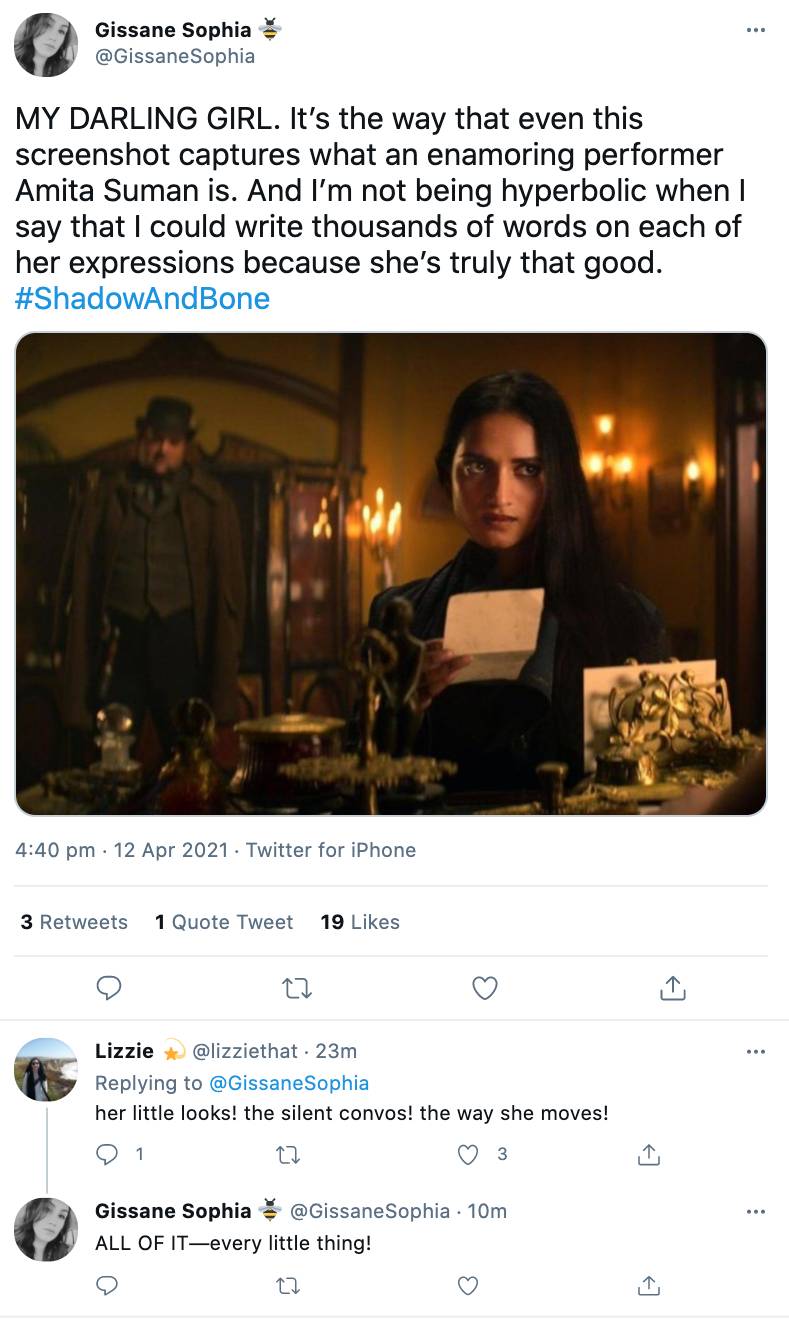Open more options on Lizzie's reply
This screenshot has height=1323, width=789.
(x=756, y=1050)
